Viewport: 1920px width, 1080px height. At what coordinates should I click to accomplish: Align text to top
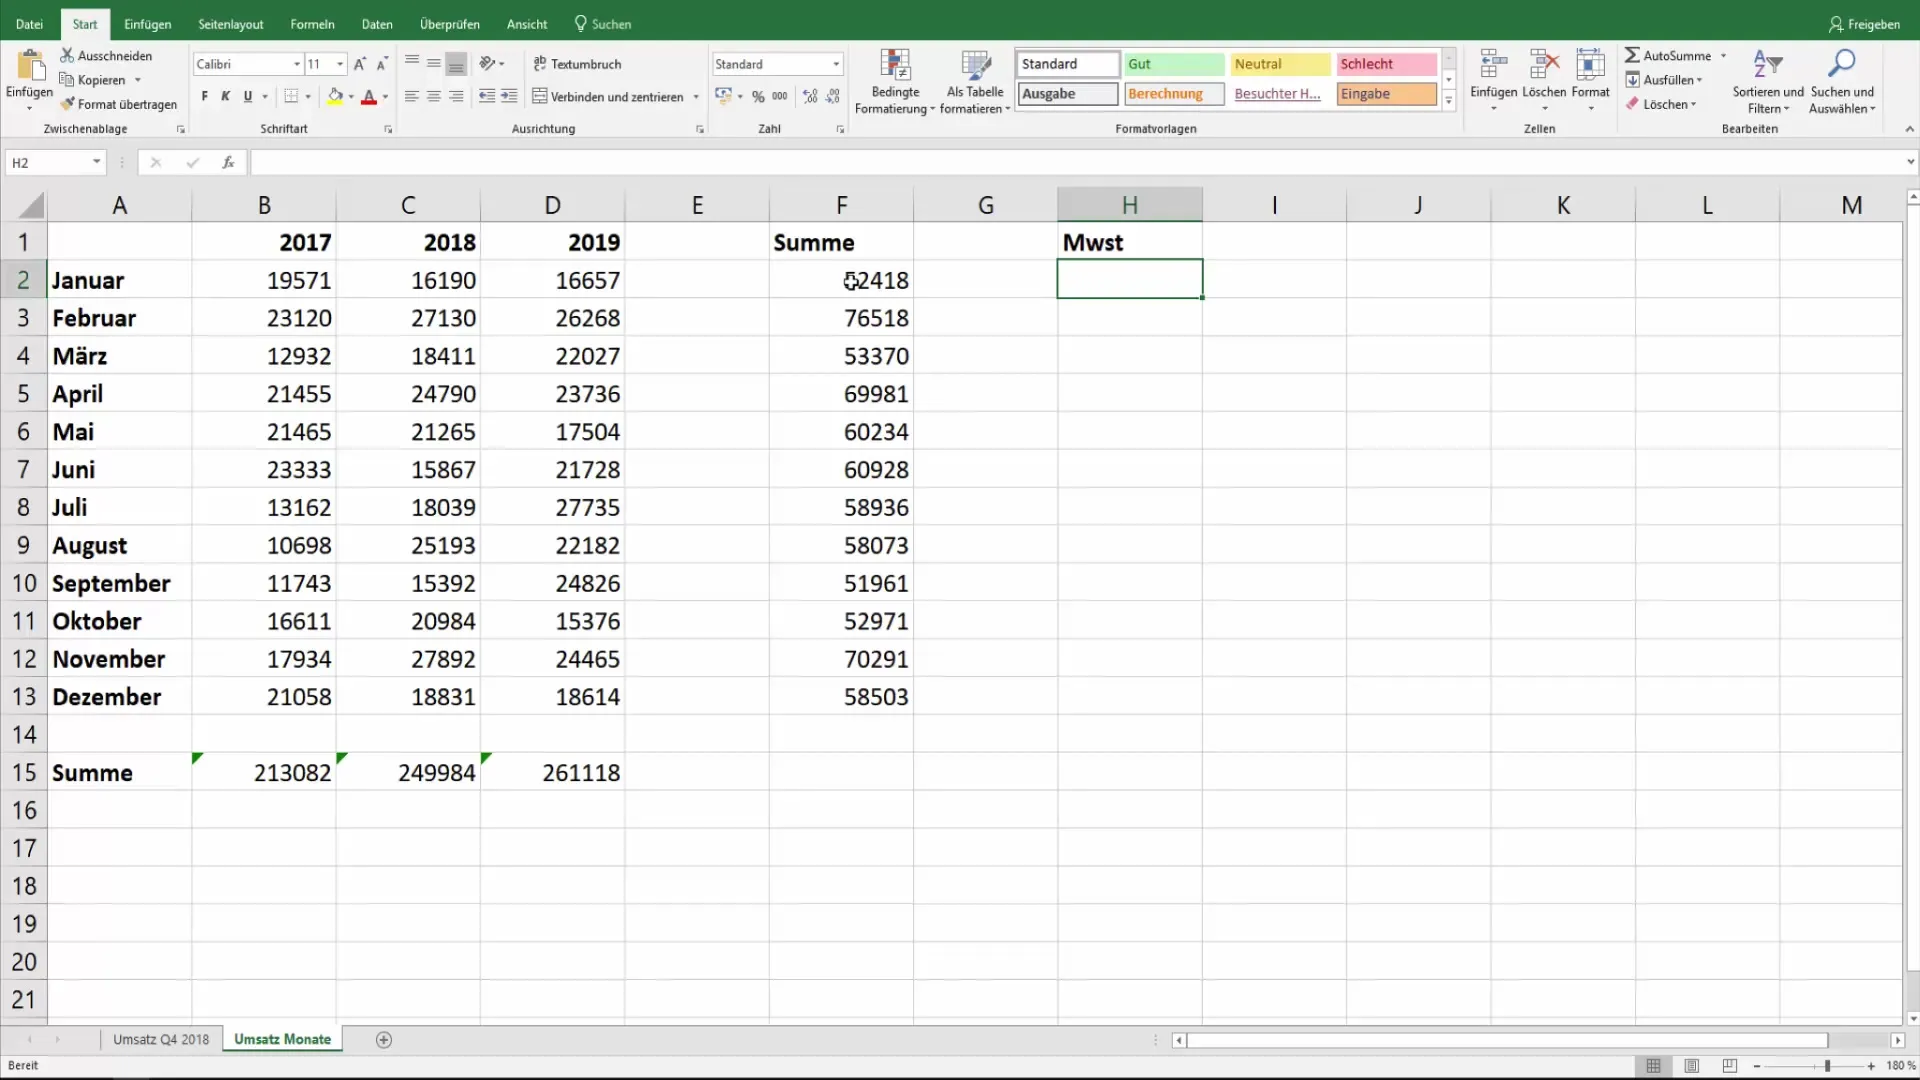click(x=412, y=63)
